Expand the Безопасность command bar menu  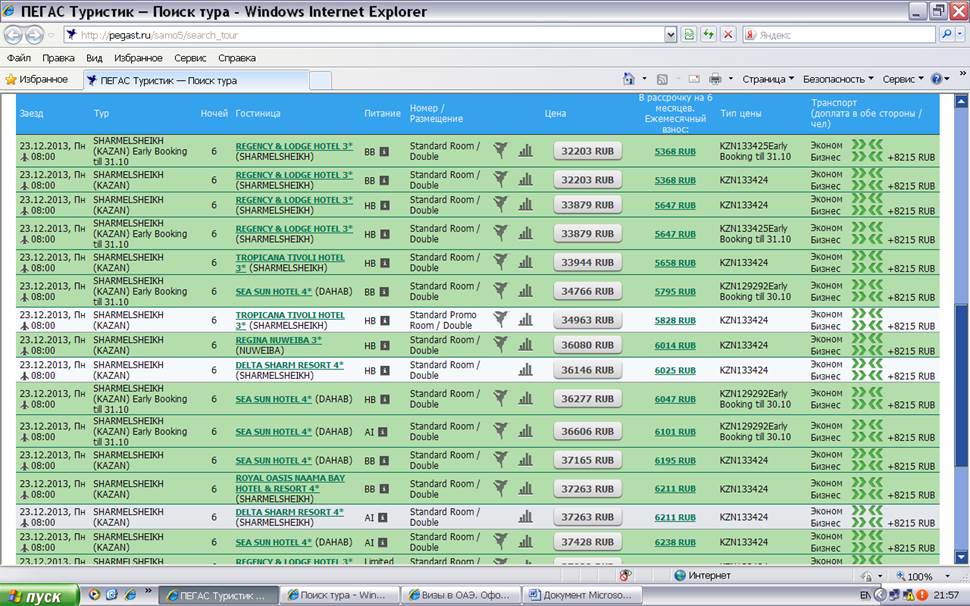838,79
